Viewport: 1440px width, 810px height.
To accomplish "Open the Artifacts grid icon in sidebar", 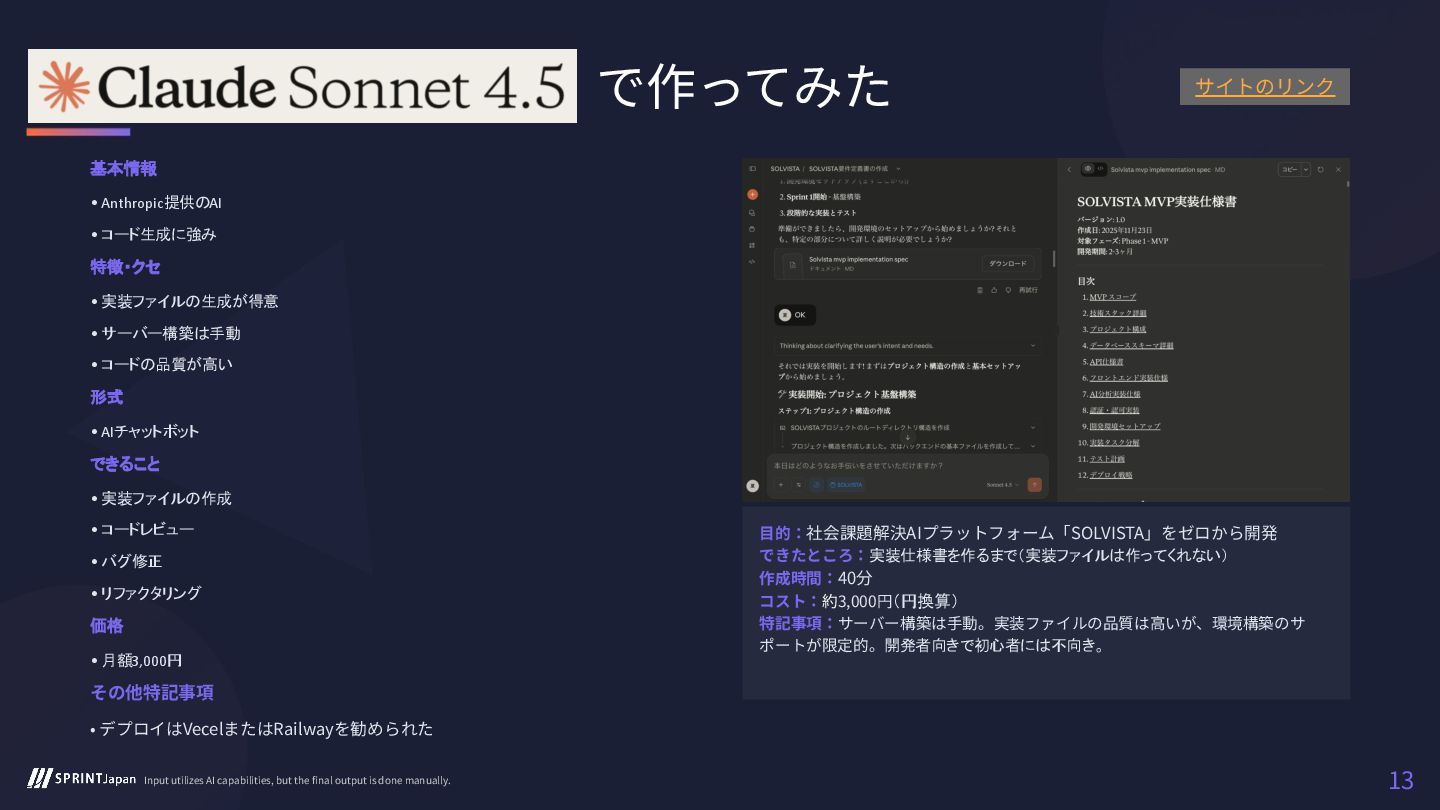I will 752,245.
